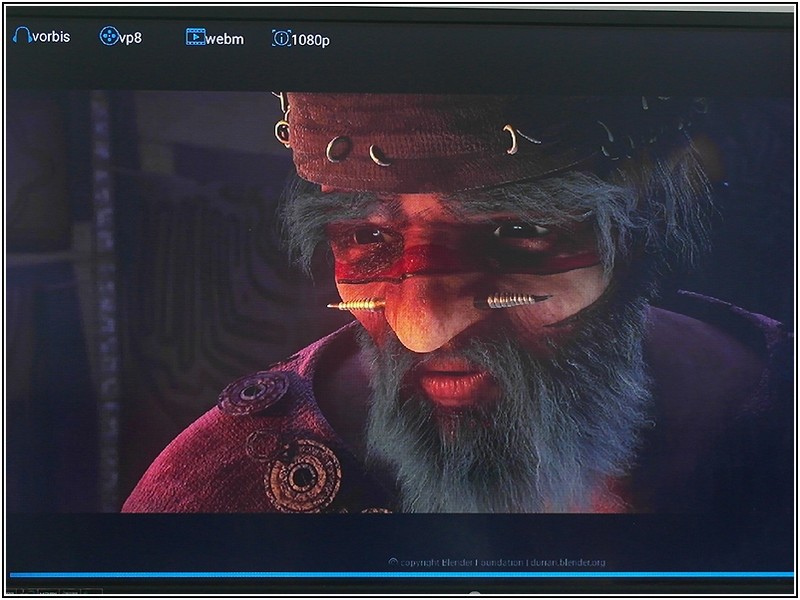Click the film reel video codec icon
Image resolution: width=800 pixels, height=600 pixels.
tap(109, 36)
